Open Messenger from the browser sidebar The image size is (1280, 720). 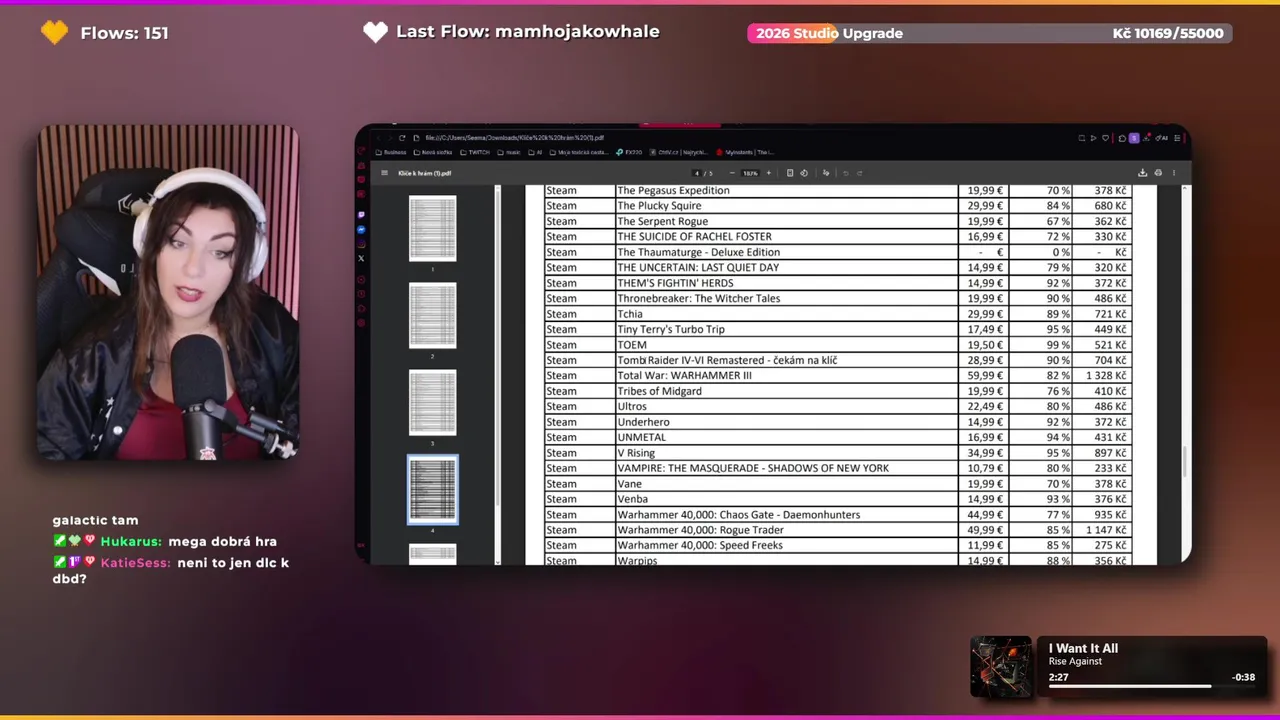coord(361,230)
